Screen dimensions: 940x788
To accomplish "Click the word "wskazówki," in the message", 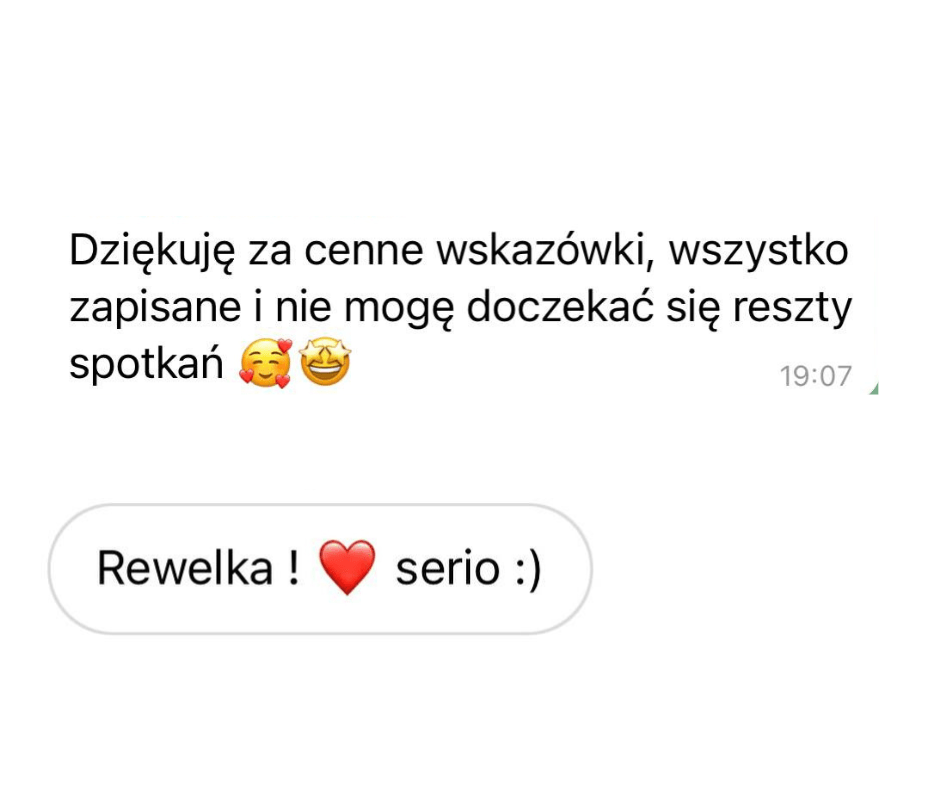I will click(x=545, y=251).
